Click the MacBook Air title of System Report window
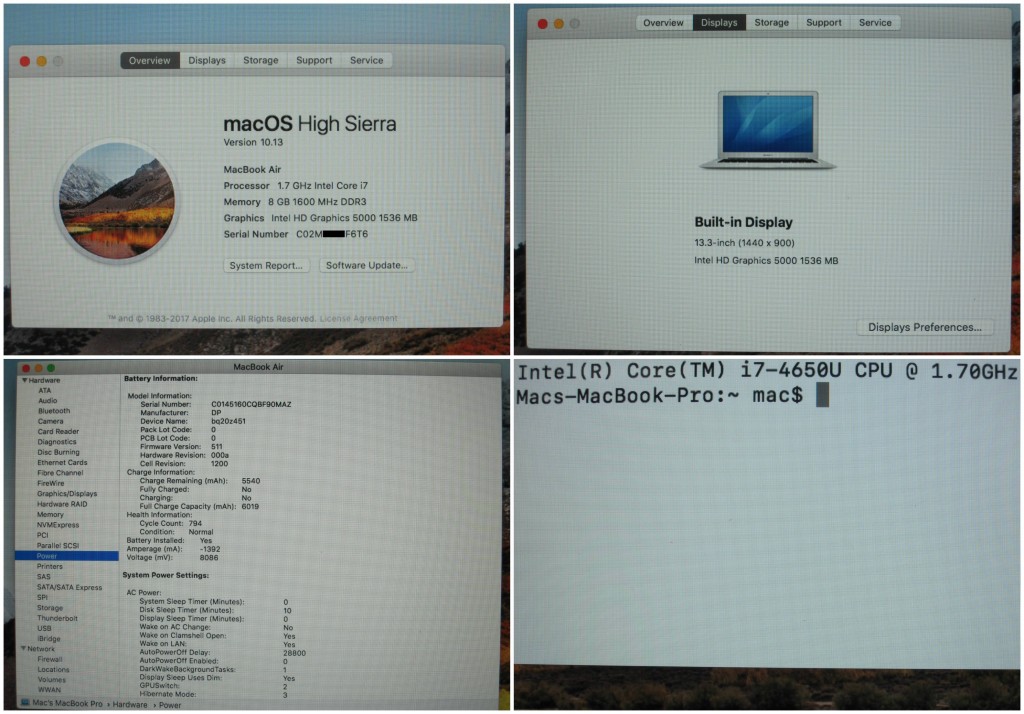The image size is (1024, 714). tap(259, 366)
